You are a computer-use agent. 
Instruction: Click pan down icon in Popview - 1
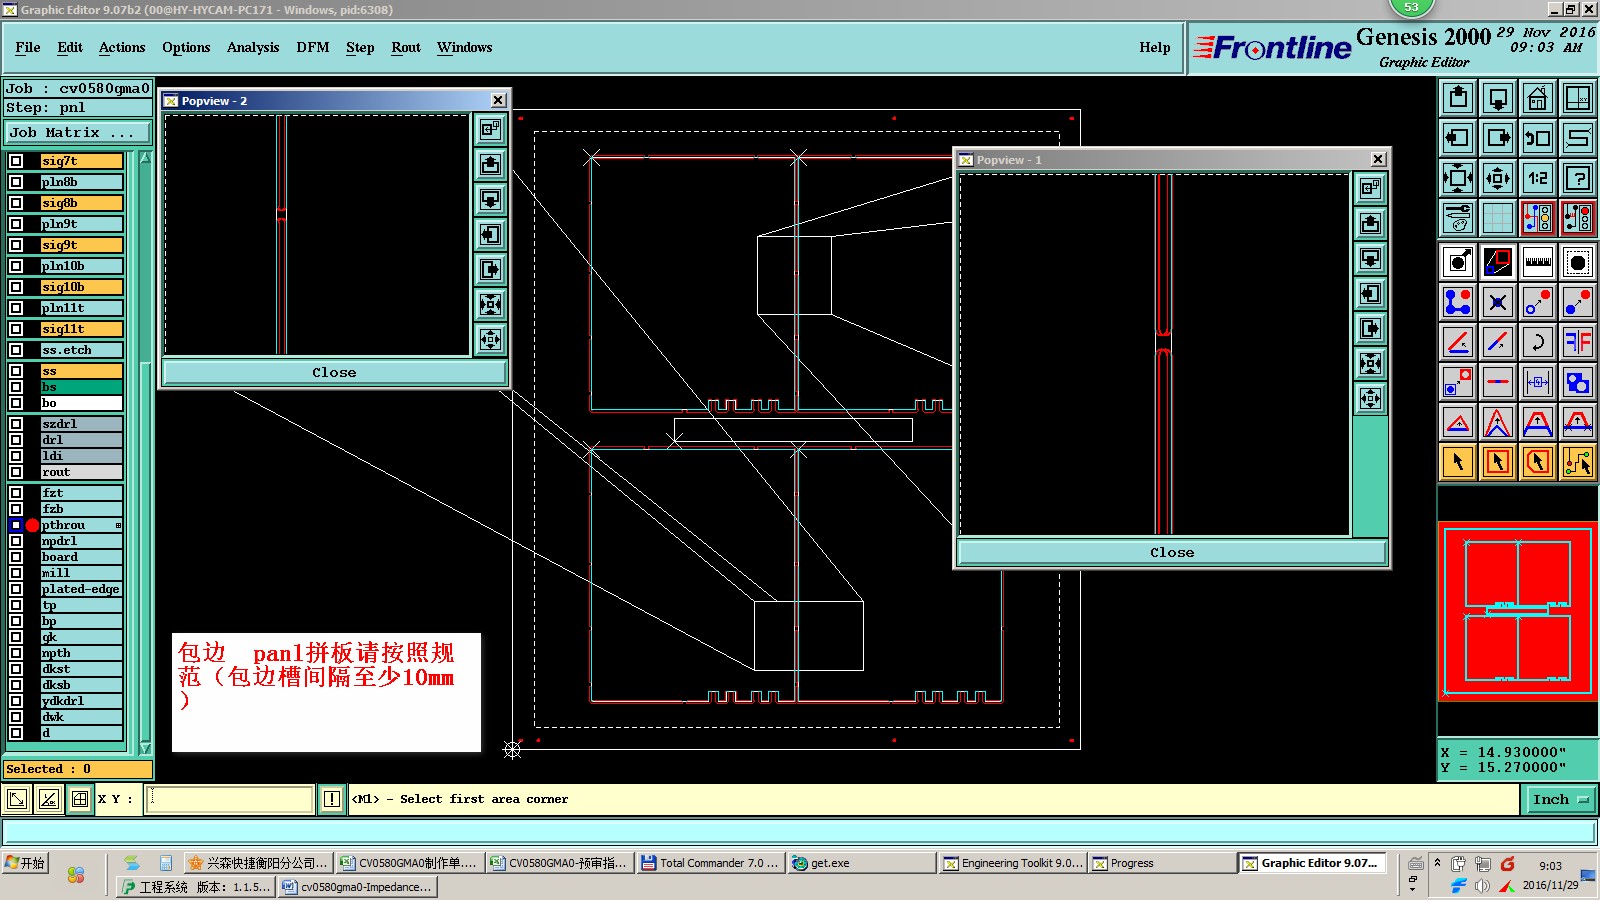(x=1370, y=258)
